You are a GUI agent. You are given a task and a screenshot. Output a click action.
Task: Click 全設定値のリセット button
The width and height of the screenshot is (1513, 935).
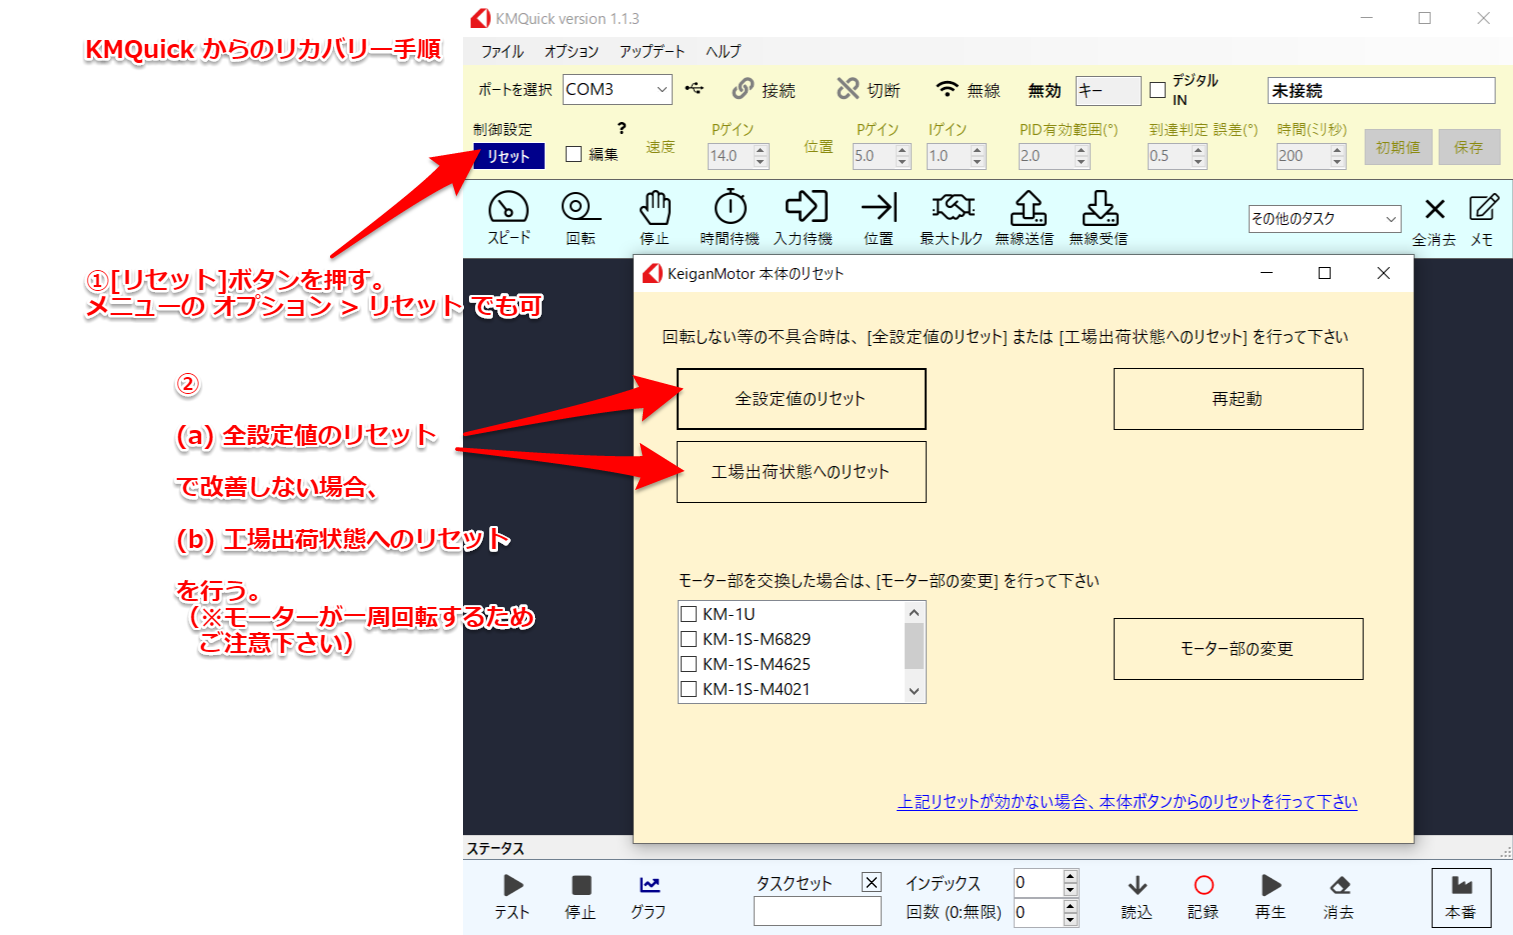click(801, 399)
